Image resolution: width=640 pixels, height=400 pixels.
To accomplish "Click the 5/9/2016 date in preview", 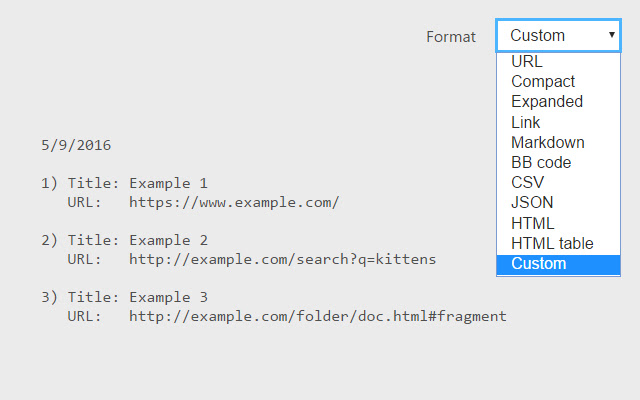I will [x=76, y=145].
